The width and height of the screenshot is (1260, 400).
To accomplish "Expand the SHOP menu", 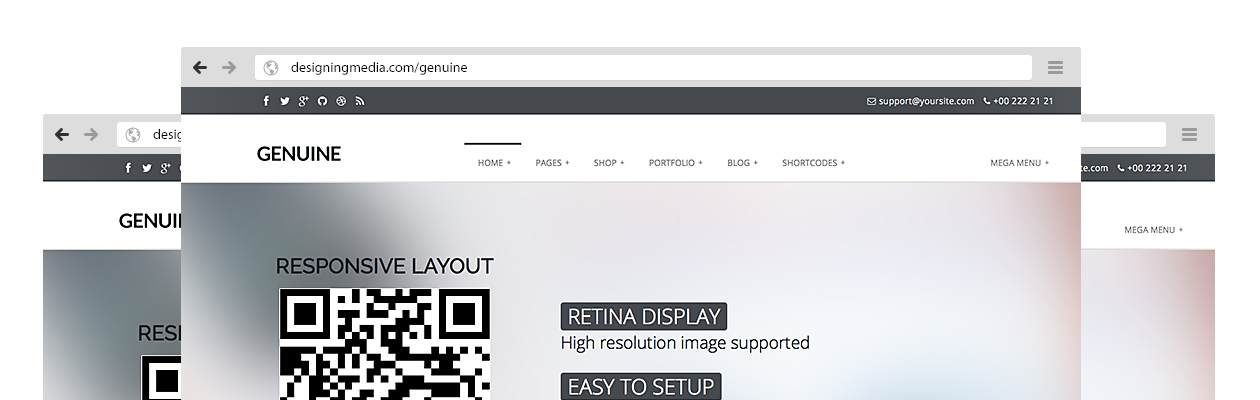I will [609, 162].
